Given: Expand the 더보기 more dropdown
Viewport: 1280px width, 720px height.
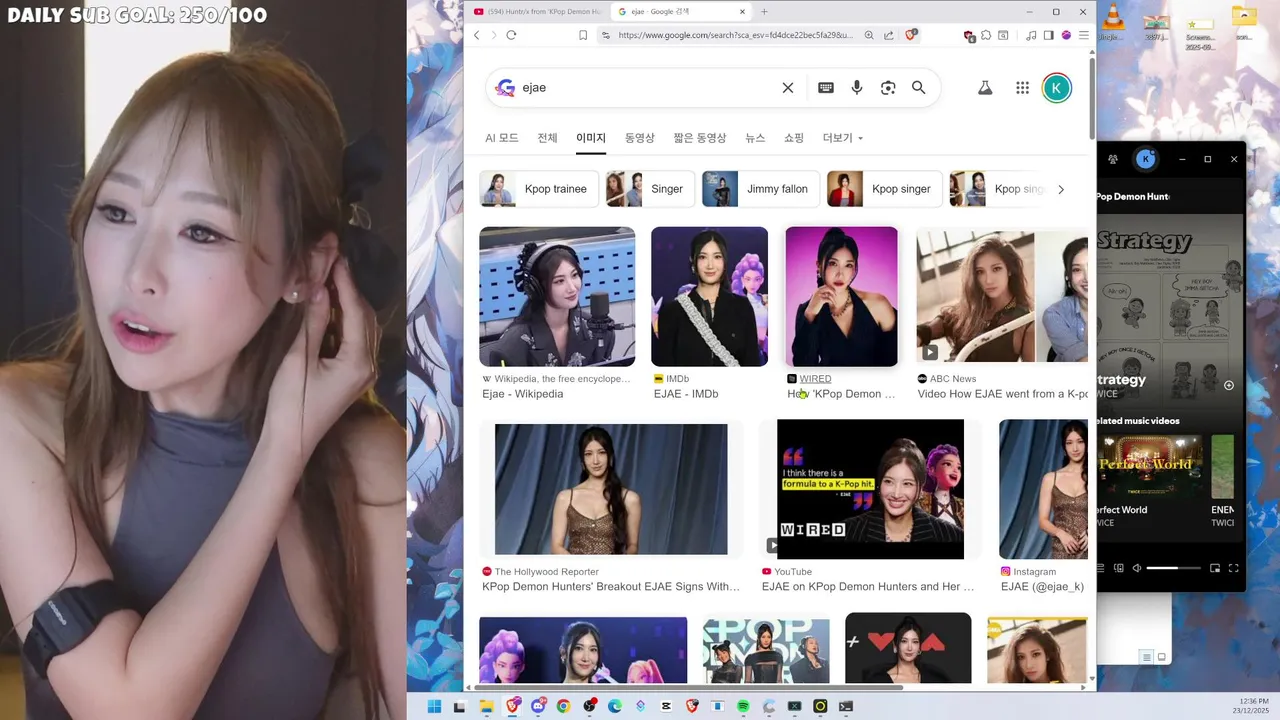Looking at the screenshot, I should coord(842,138).
